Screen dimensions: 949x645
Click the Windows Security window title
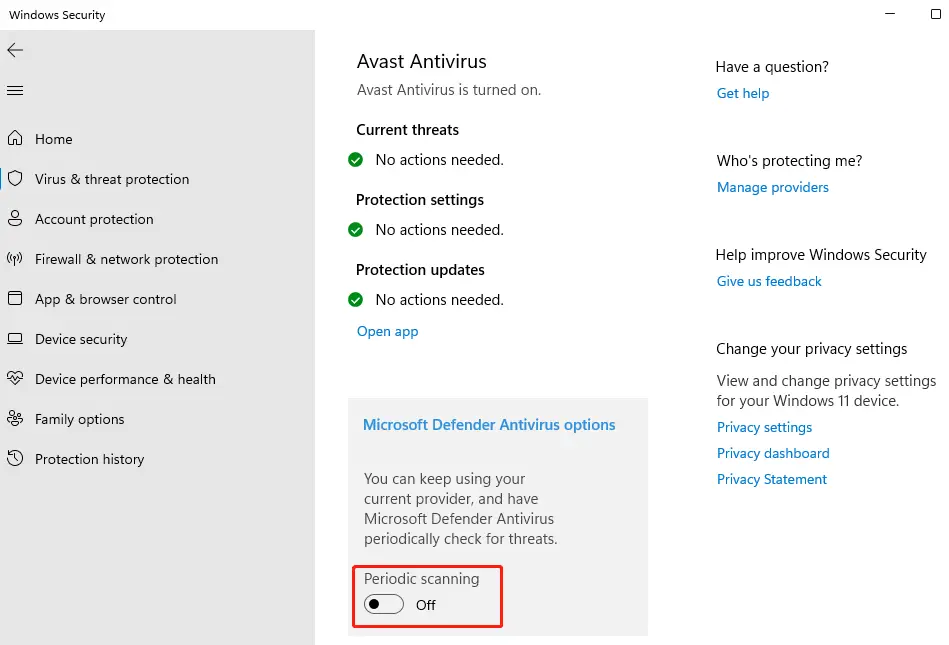coord(57,15)
